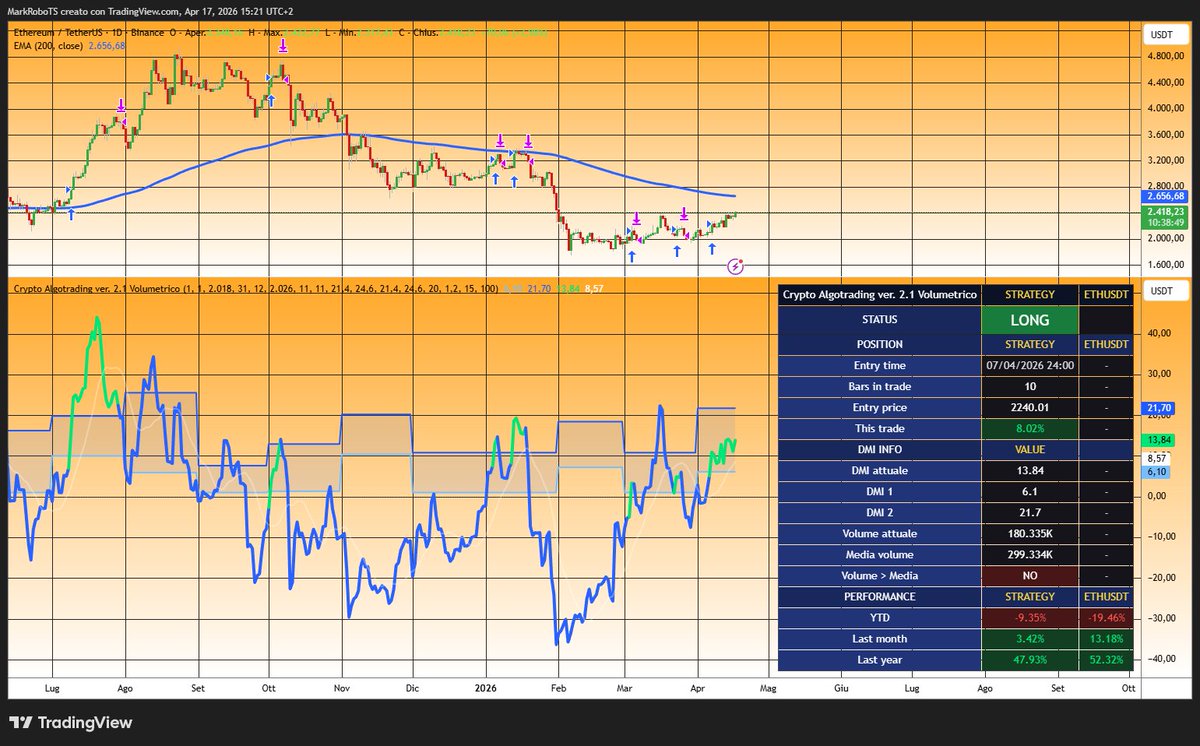1200x746 pixels.
Task: Click the Last year ETHUSDT value 52.32%
Action: pyautogui.click(x=1107, y=660)
